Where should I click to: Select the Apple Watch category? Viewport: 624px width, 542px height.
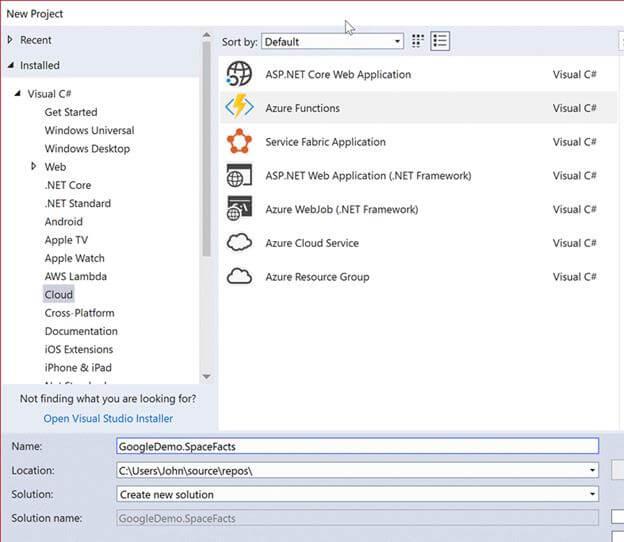point(74,258)
